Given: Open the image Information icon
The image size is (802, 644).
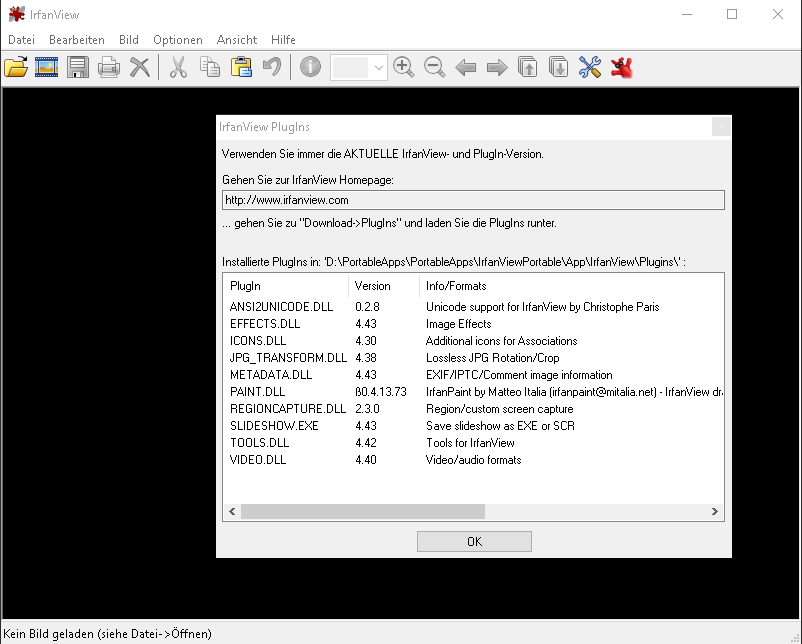Looking at the screenshot, I should pyautogui.click(x=310, y=67).
